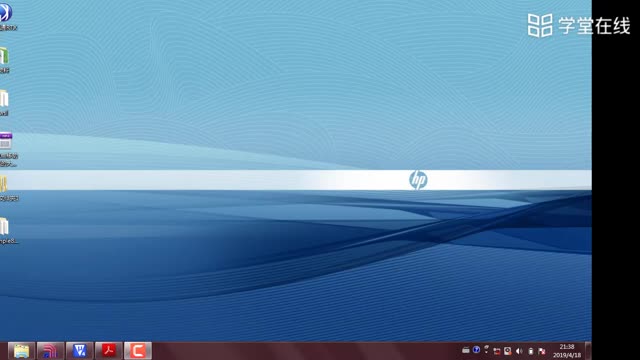Click the disk-shaped tray icon beside the speaker
This screenshot has height=360, width=640.
[507, 351]
